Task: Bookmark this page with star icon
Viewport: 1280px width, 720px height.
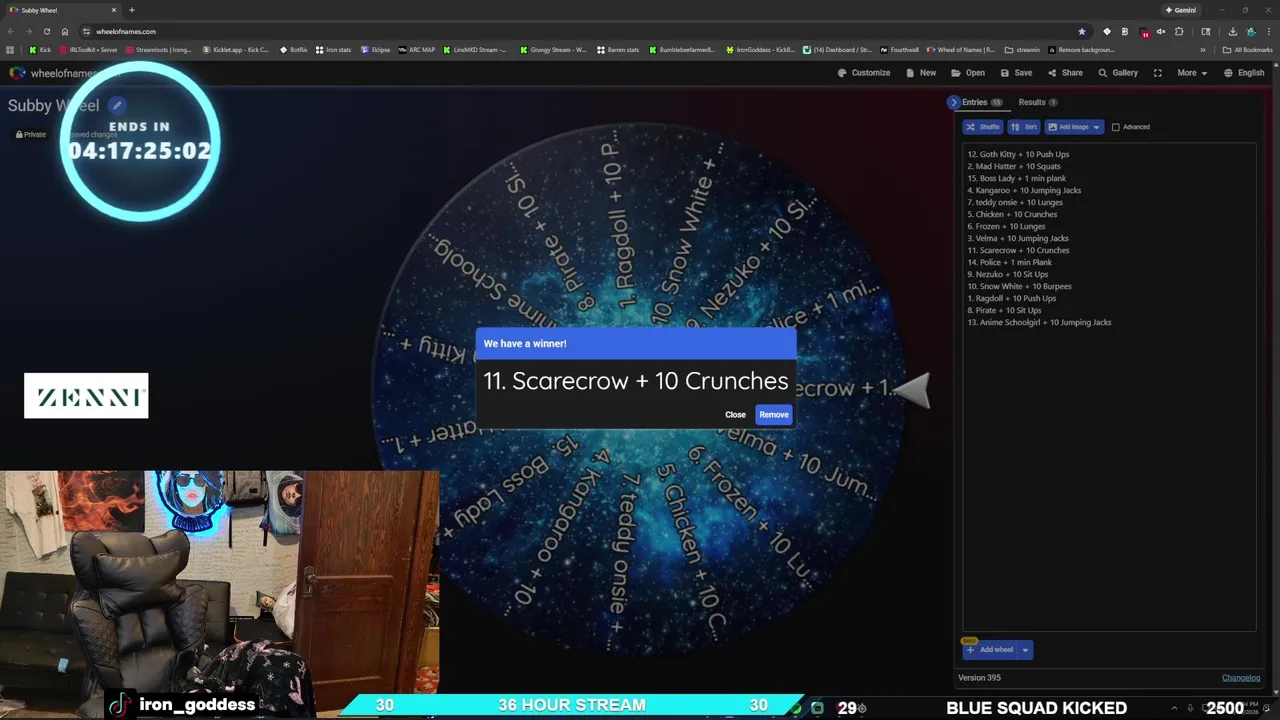Action: (x=1081, y=31)
